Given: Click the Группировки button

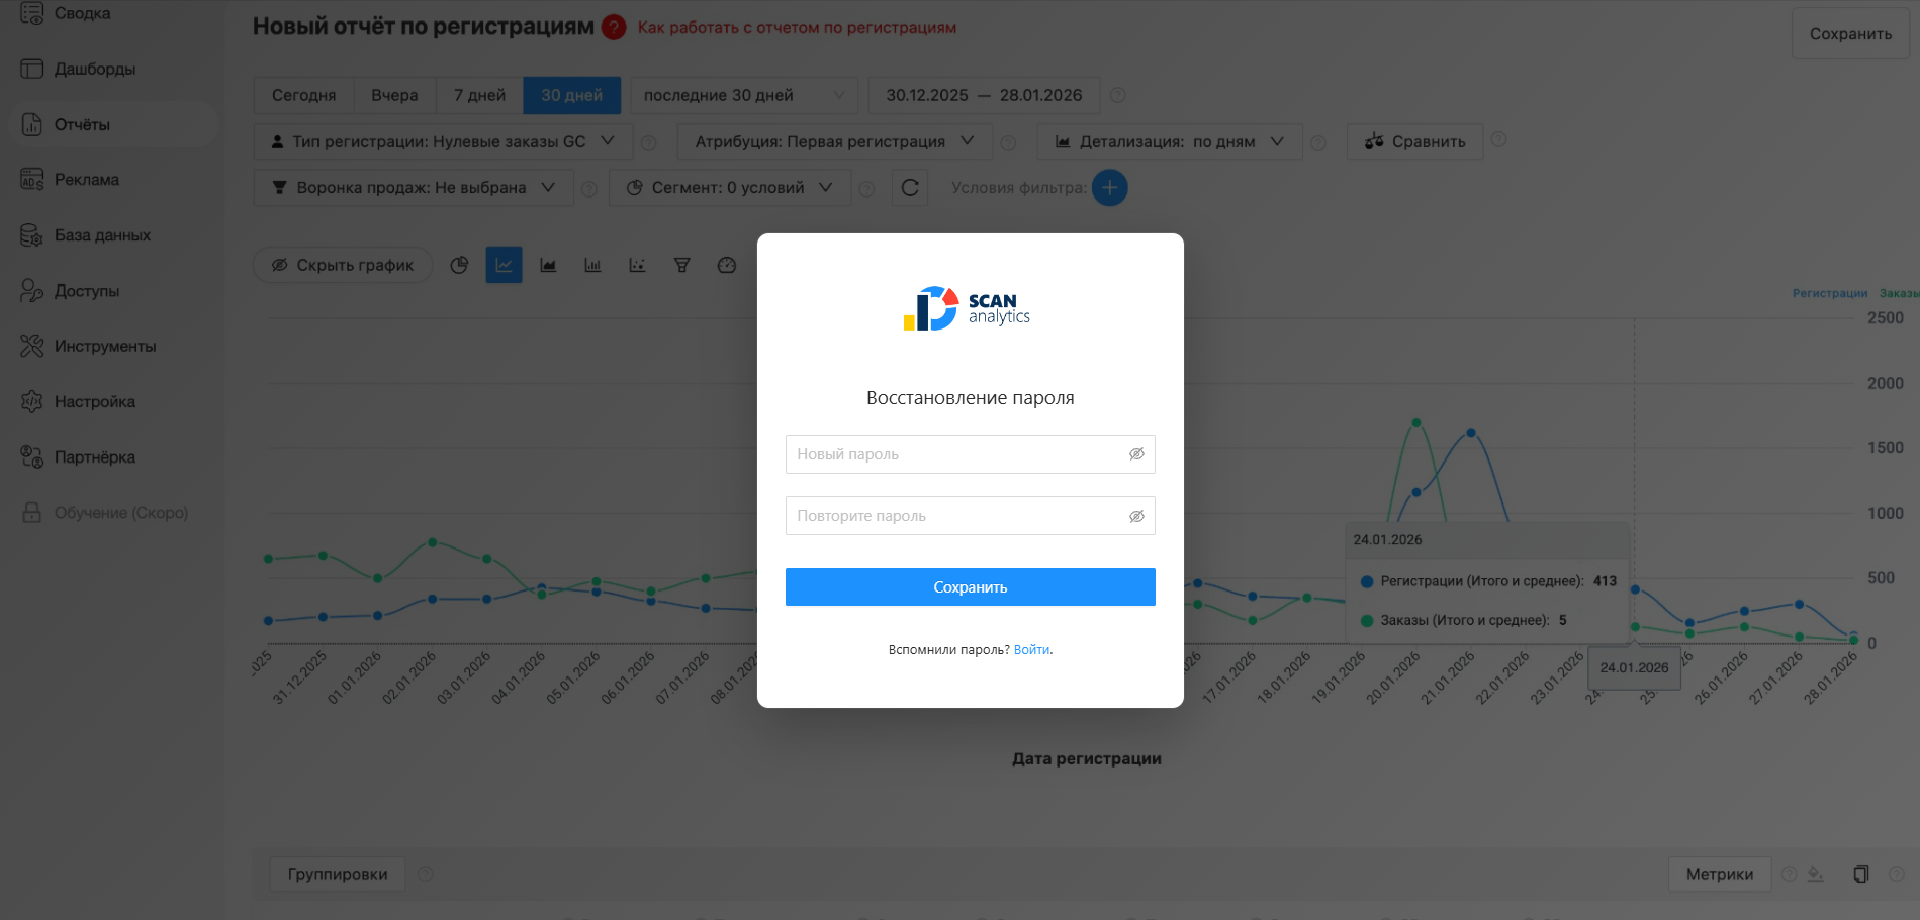Looking at the screenshot, I should [337, 874].
